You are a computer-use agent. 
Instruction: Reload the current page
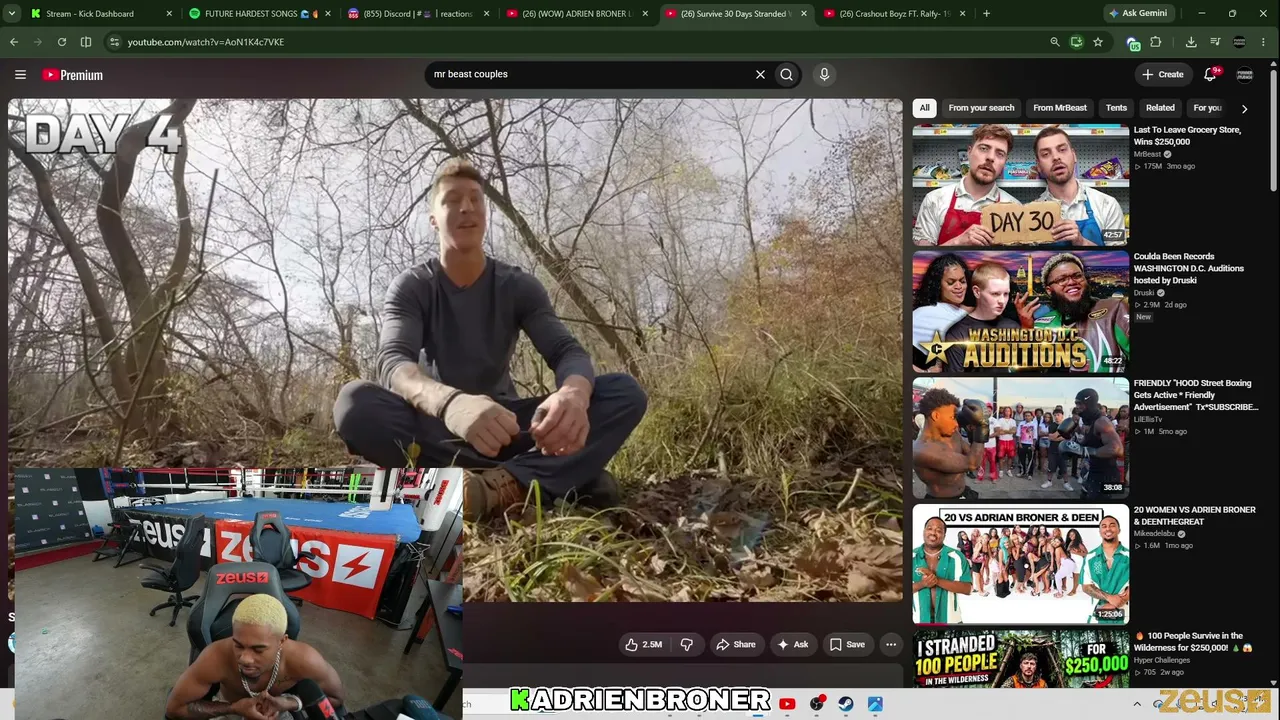pyautogui.click(x=62, y=42)
